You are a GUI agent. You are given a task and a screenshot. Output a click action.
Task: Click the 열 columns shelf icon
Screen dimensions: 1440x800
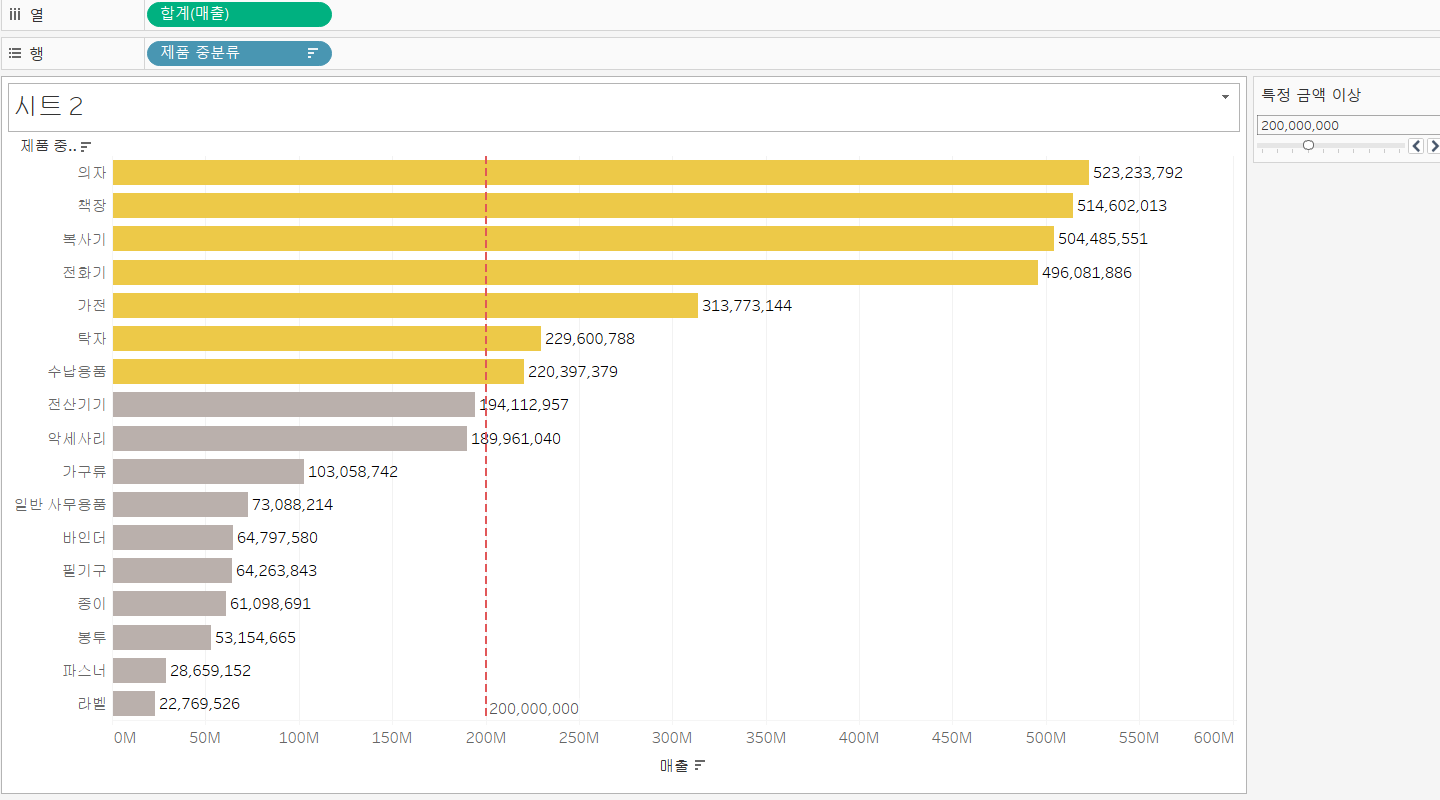[x=15, y=14]
